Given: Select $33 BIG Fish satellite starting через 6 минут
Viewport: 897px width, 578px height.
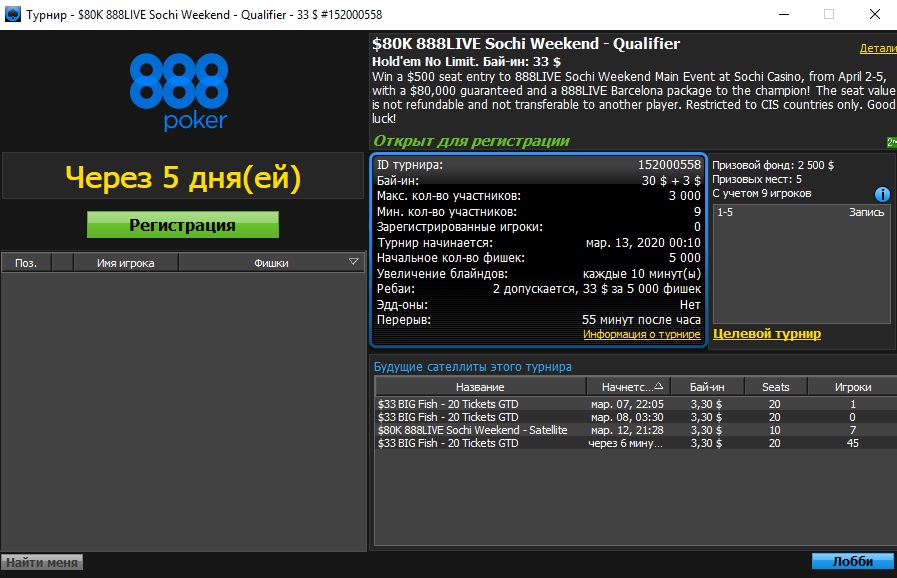Looking at the screenshot, I should pyautogui.click(x=636, y=444).
